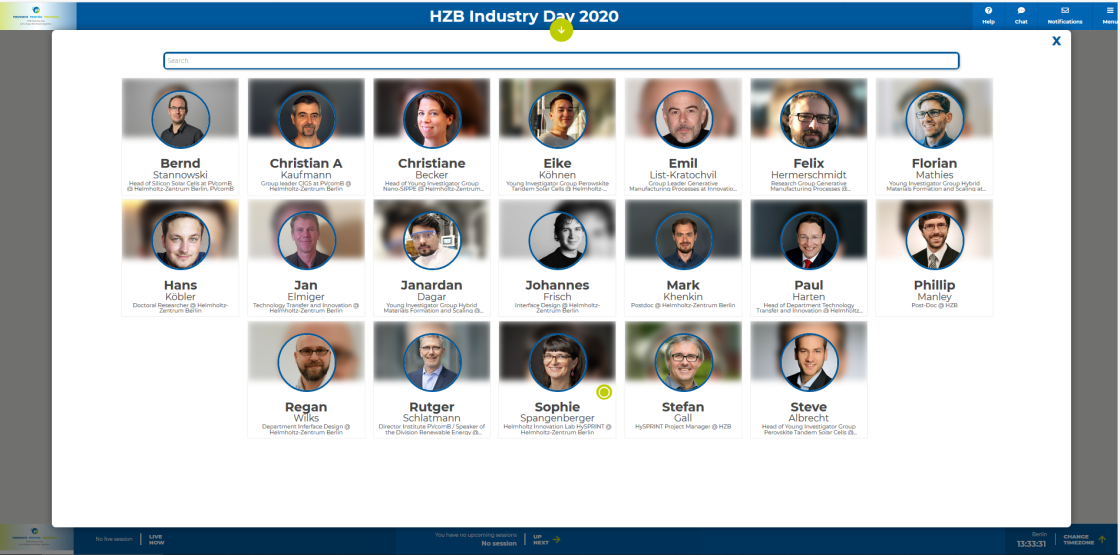Viewport: 1120px width, 555px height.
Task: Click the surname 'List-Kratochvil'
Action: coord(684,175)
